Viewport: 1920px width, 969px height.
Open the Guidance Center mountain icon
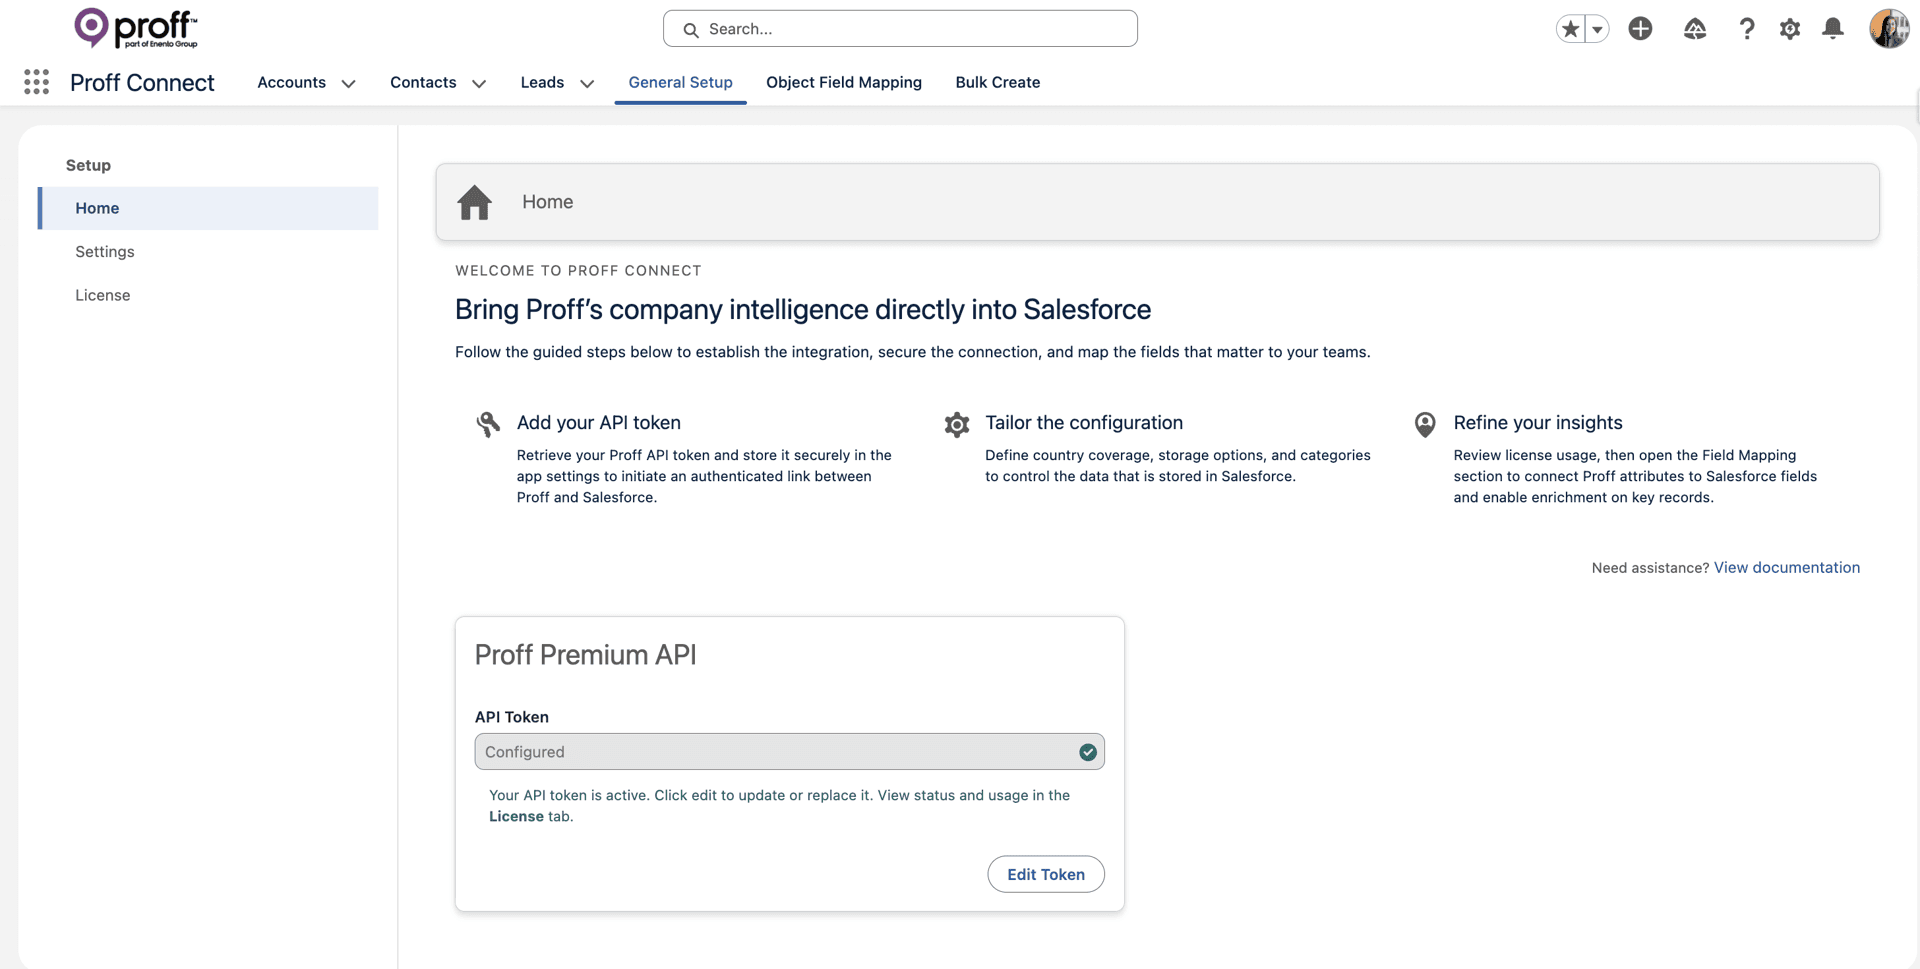1694,29
